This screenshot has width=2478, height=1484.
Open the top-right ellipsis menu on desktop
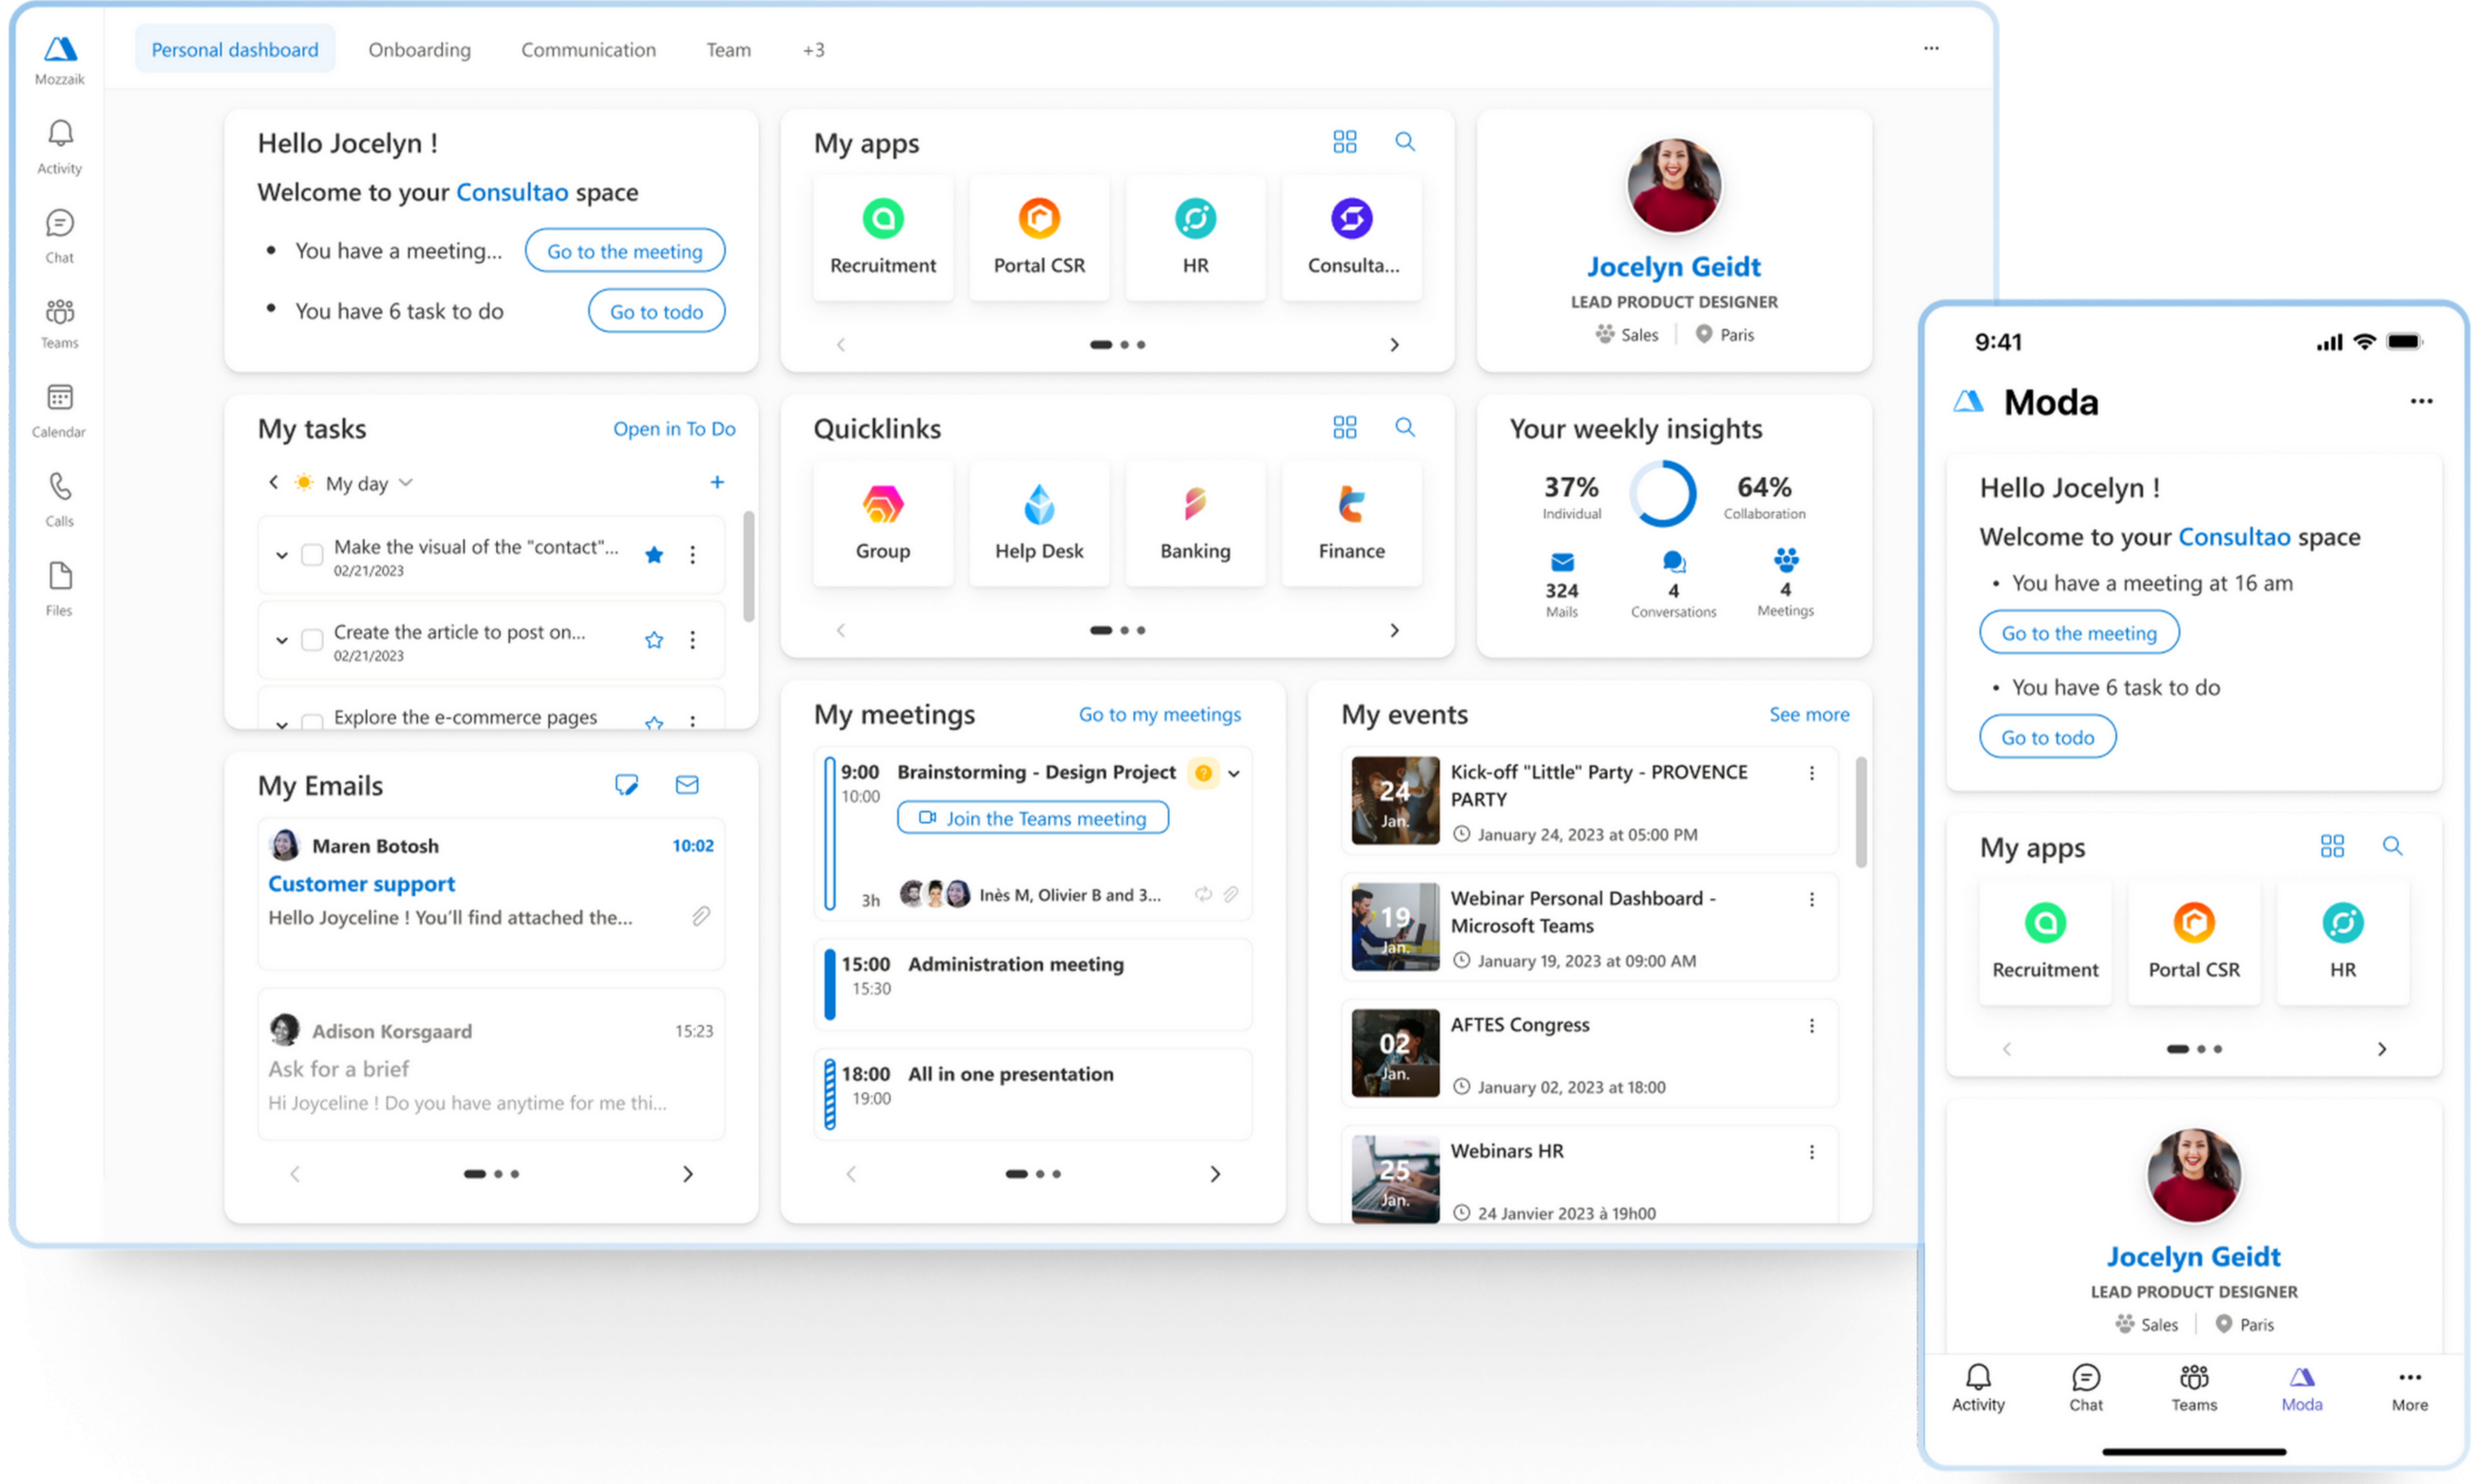pyautogui.click(x=1931, y=48)
